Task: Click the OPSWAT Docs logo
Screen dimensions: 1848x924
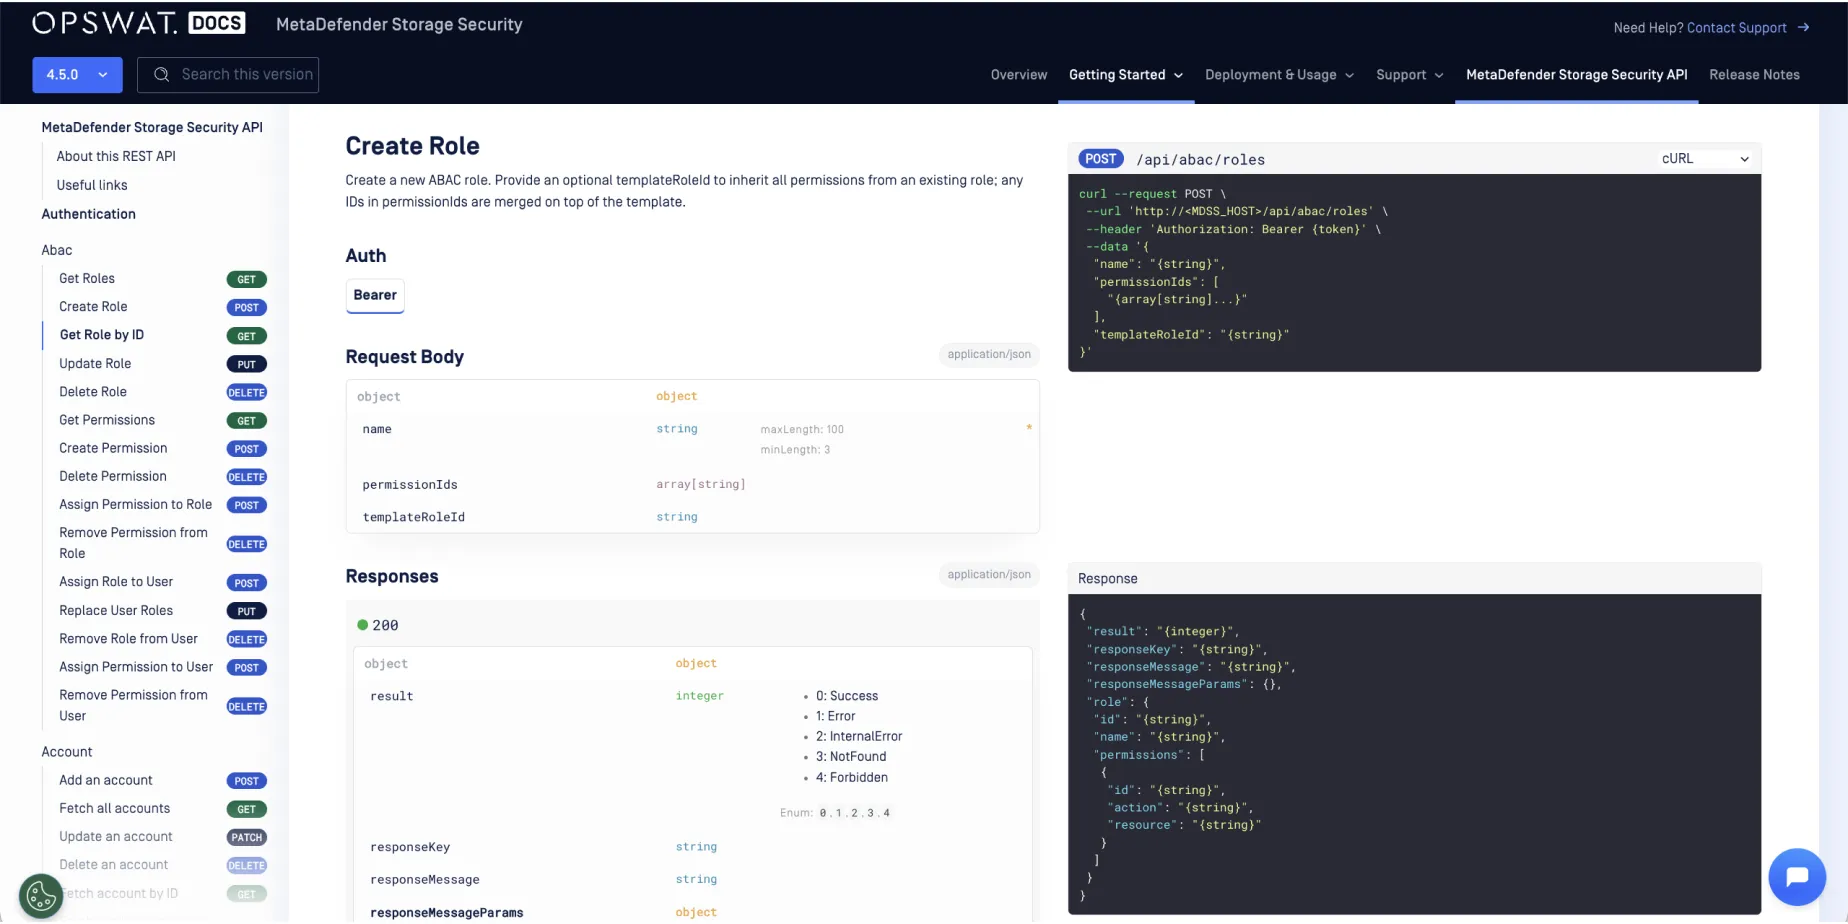Action: tap(138, 23)
